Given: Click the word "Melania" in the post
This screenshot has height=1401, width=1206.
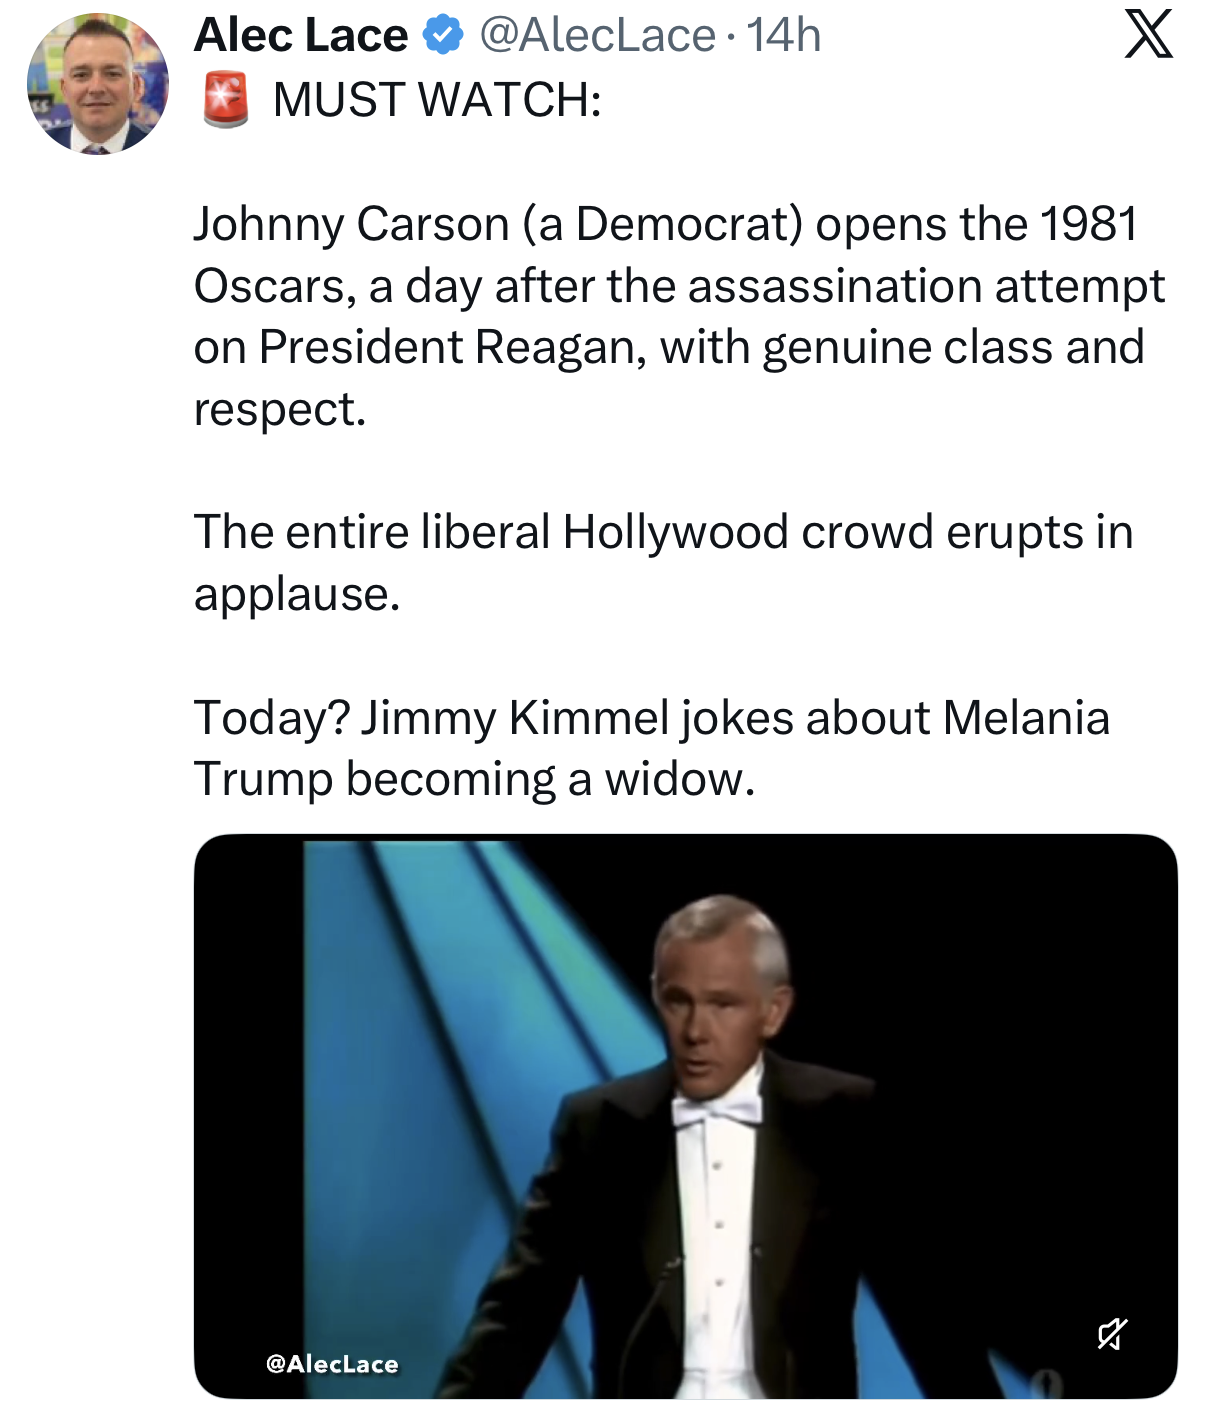Looking at the screenshot, I should (x=1025, y=718).
